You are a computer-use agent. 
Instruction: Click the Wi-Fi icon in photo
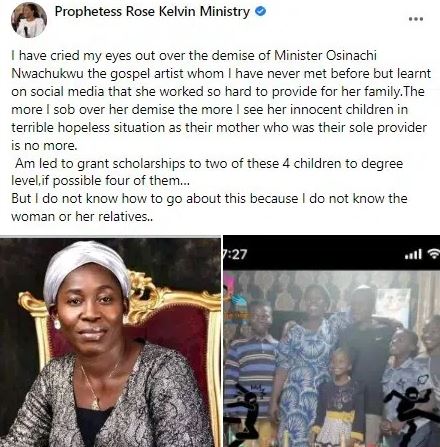[x=434, y=254]
